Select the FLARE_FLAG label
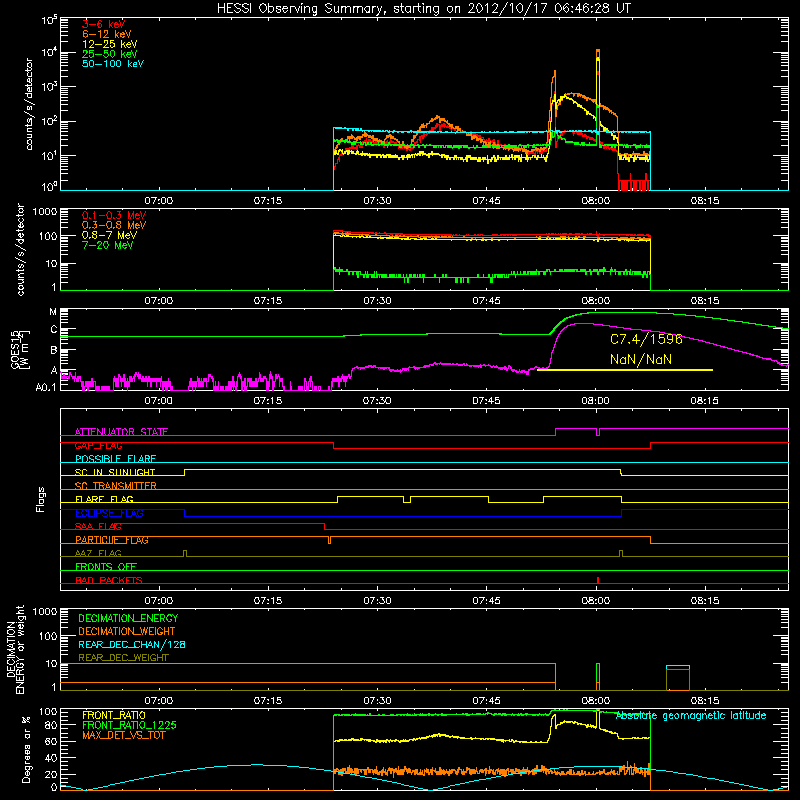800x800 pixels. [104, 499]
